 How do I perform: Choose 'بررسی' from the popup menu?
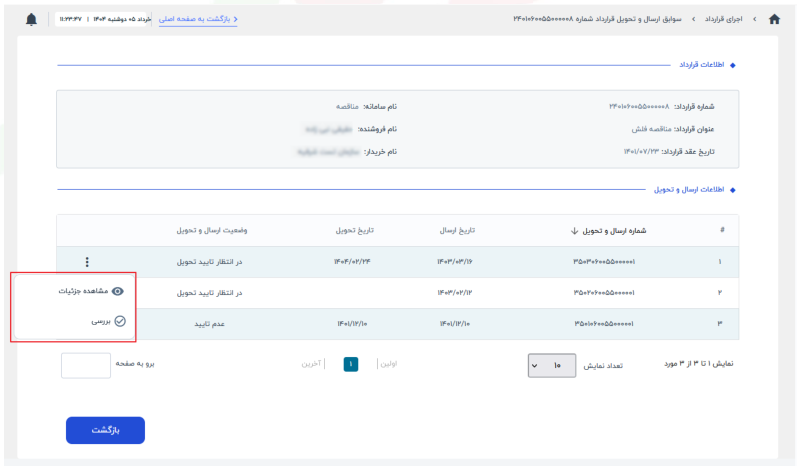108,321
